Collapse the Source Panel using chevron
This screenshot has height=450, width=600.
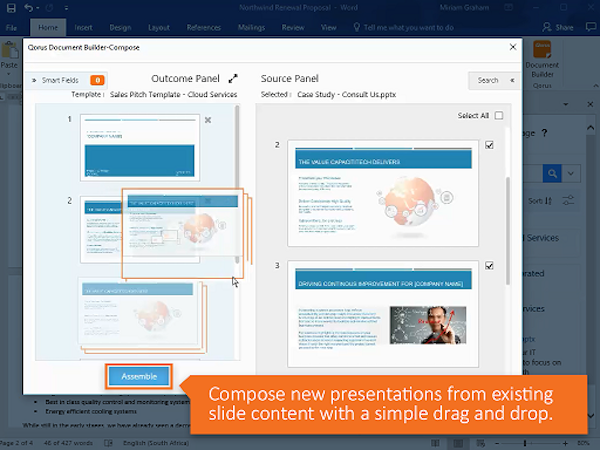click(x=513, y=80)
